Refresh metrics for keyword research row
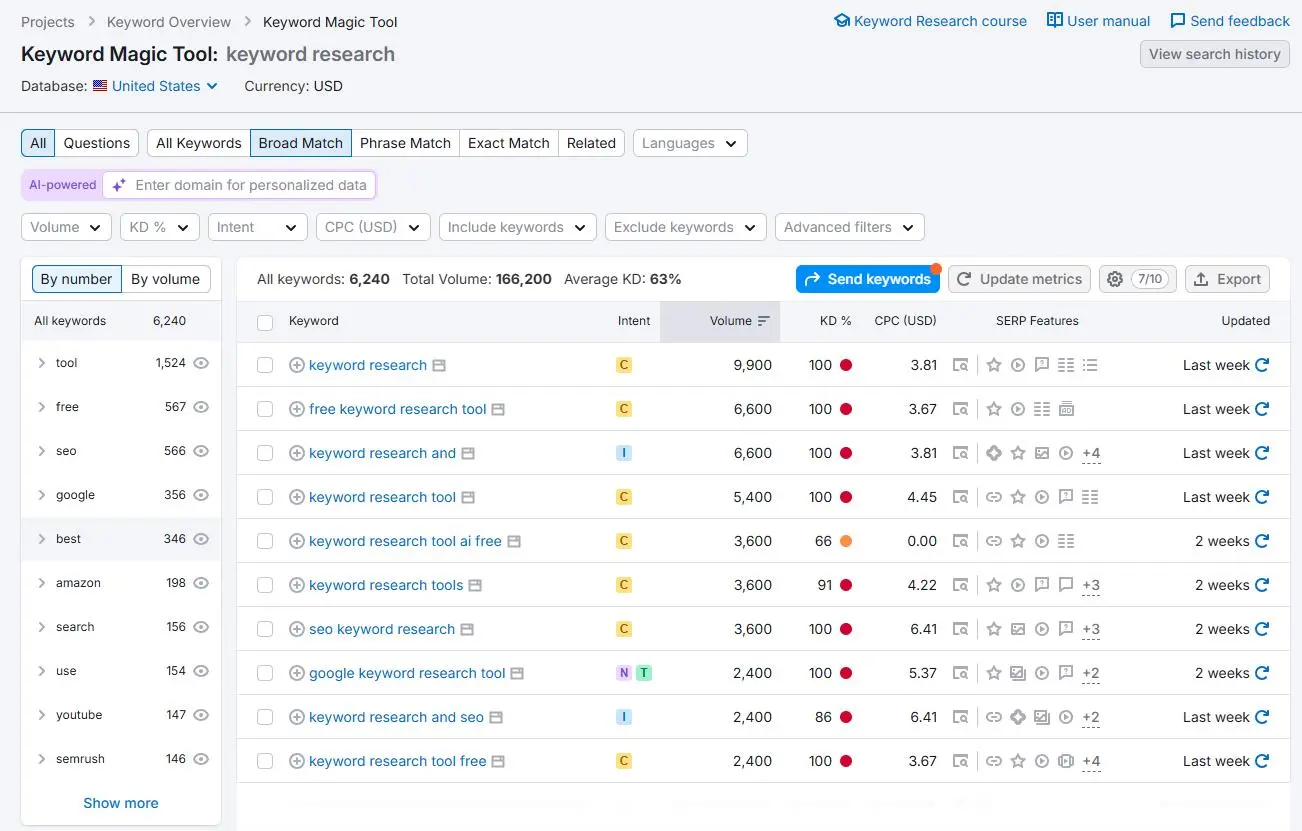1302x831 pixels. (x=1262, y=365)
